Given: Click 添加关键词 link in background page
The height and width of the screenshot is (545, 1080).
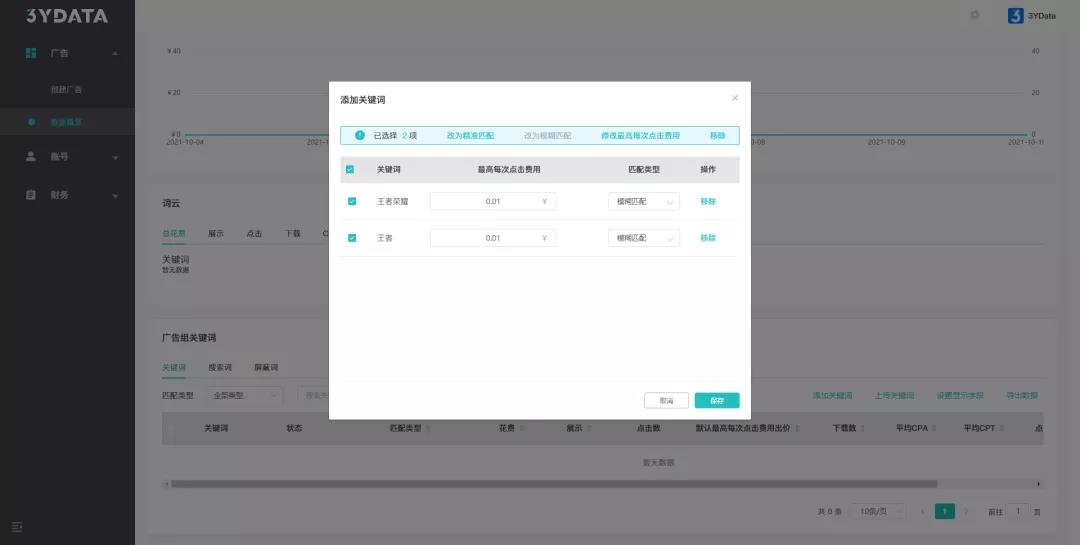Looking at the screenshot, I should (x=832, y=395).
